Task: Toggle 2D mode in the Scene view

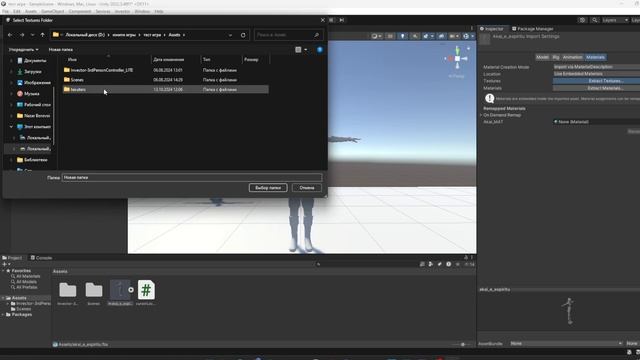Action: [x=390, y=36]
